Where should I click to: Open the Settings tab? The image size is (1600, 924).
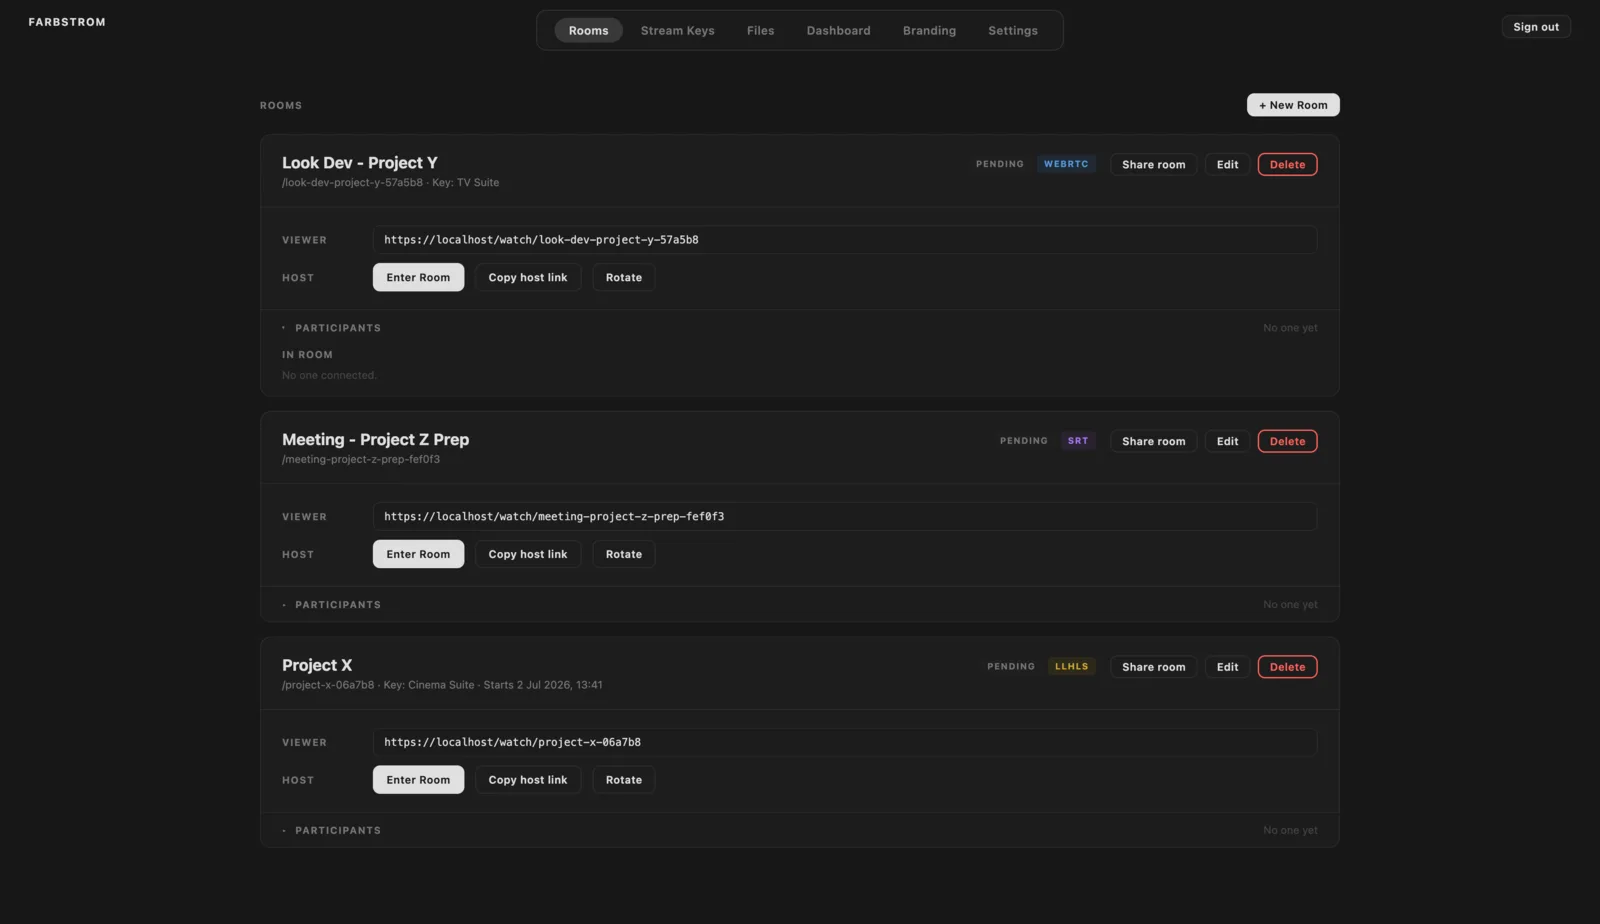click(x=1012, y=30)
